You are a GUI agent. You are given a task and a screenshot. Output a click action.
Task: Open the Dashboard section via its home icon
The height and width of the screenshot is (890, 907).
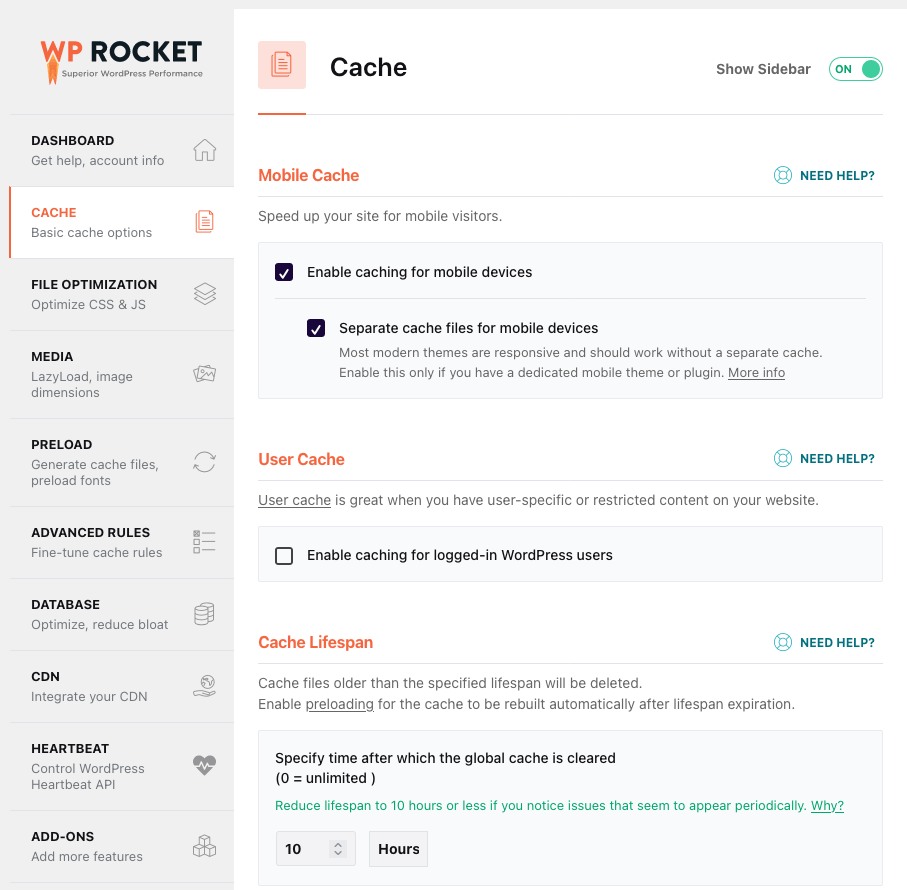(204, 149)
